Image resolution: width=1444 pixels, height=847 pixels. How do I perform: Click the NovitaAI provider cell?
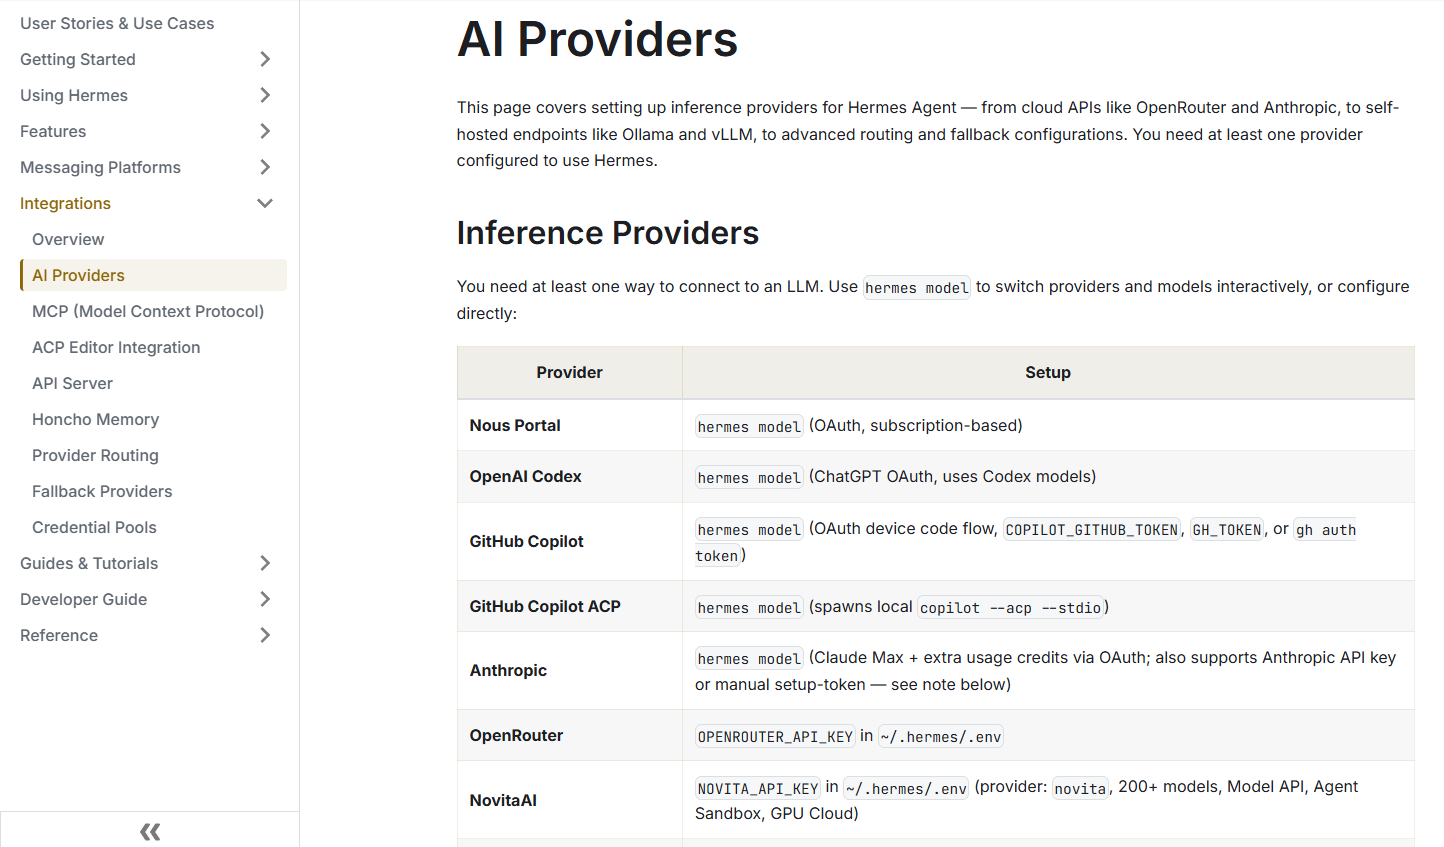(x=569, y=800)
